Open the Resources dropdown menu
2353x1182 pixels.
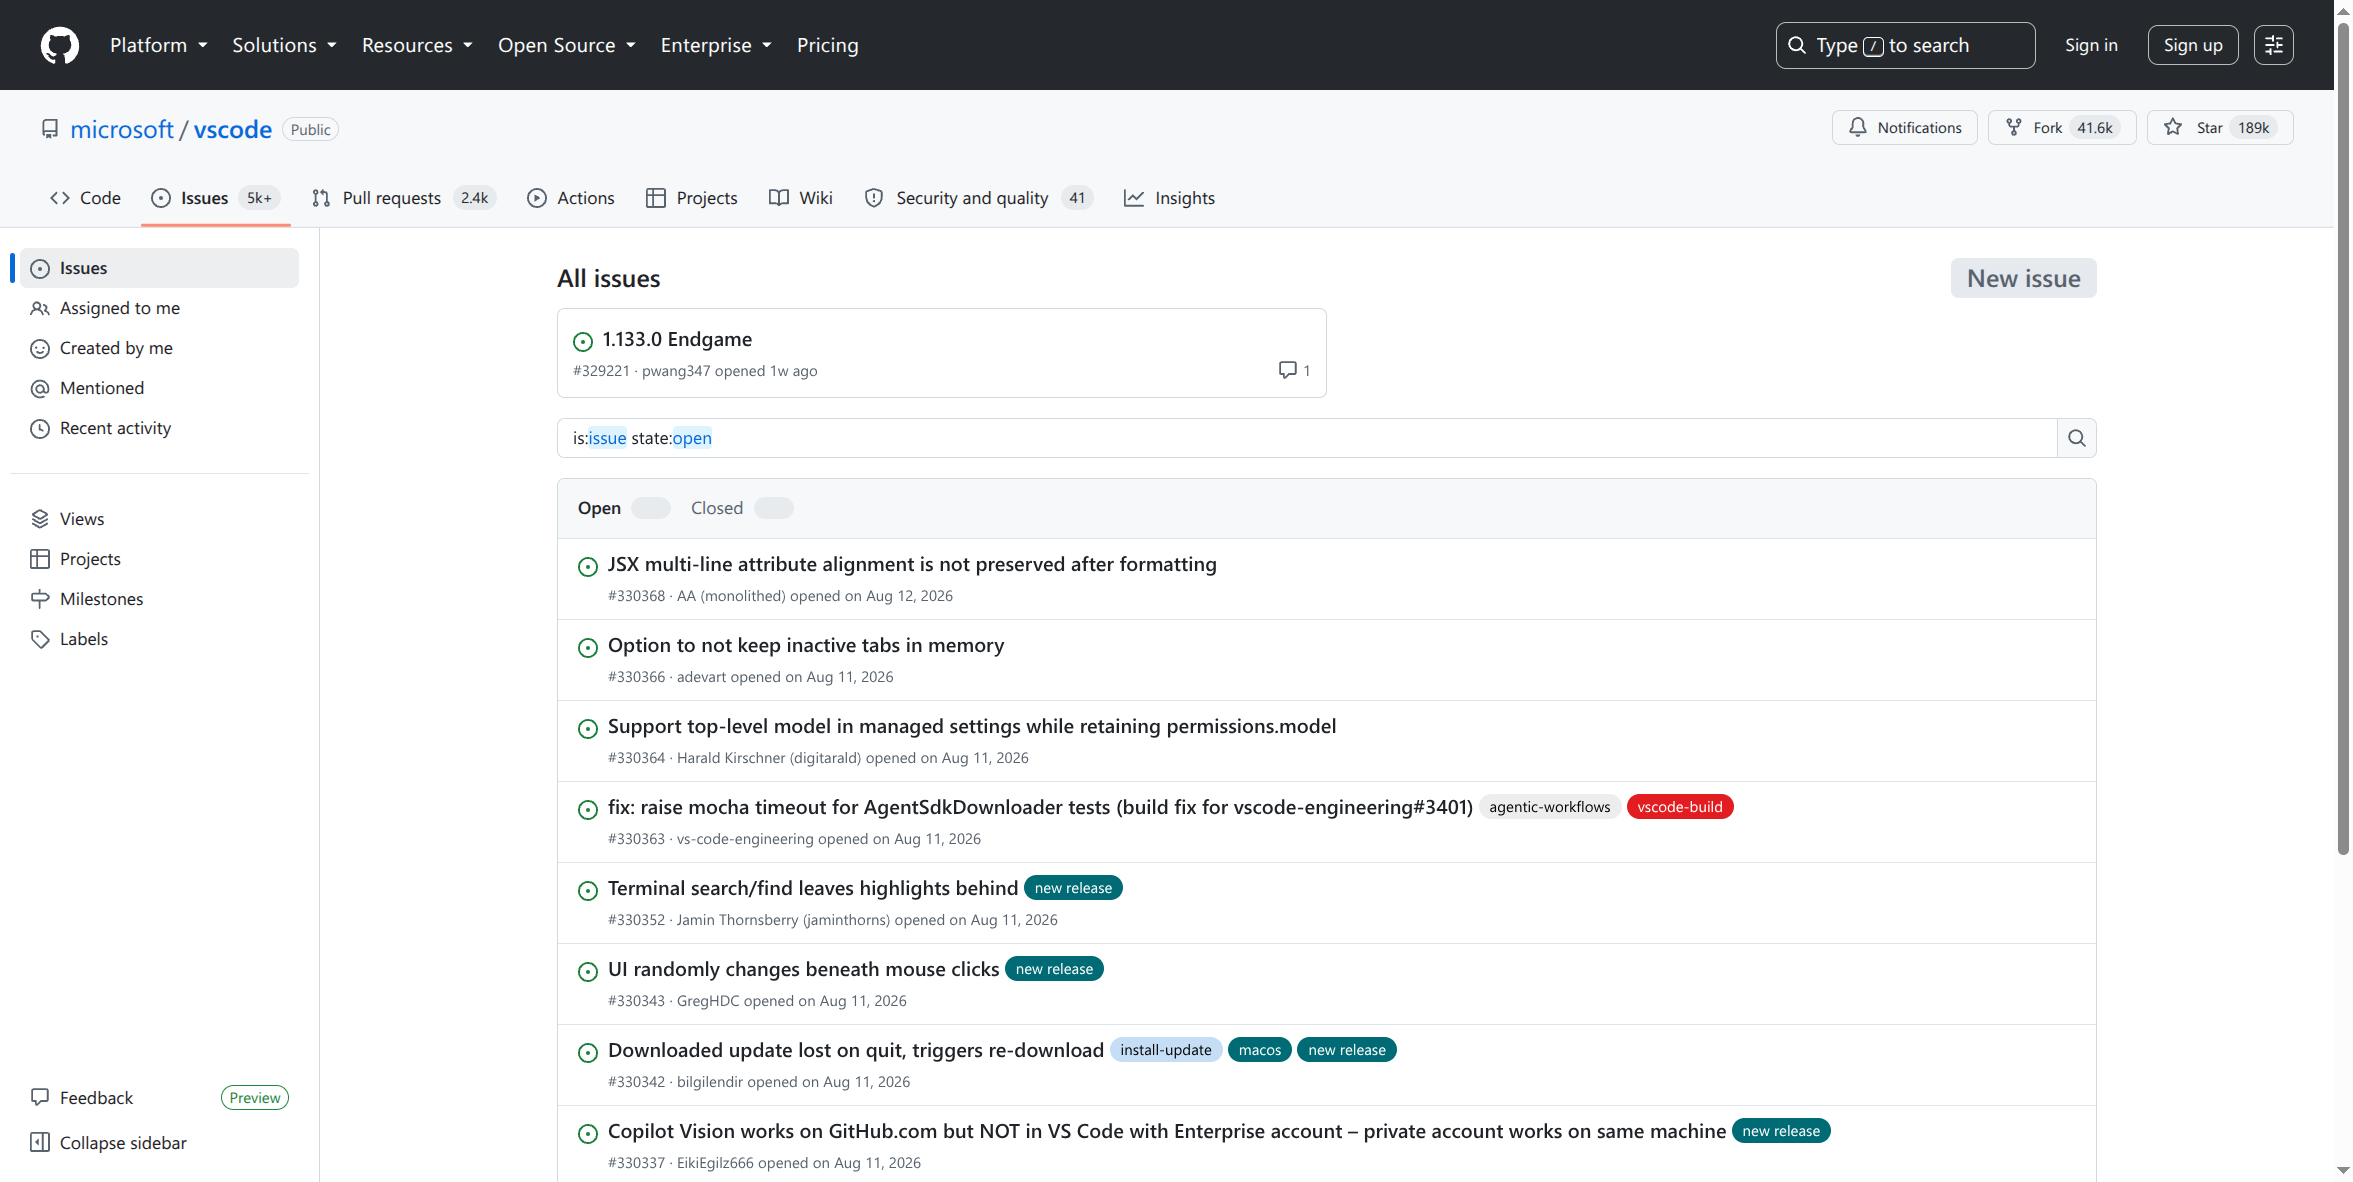417,45
